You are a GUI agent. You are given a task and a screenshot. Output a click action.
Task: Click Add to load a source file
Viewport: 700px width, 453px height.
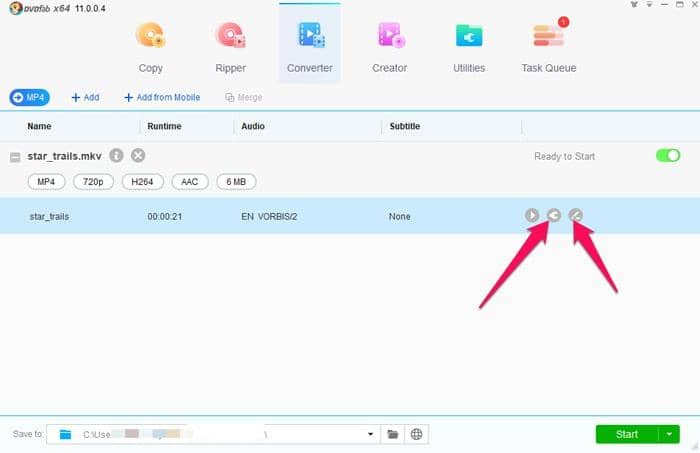coord(85,97)
